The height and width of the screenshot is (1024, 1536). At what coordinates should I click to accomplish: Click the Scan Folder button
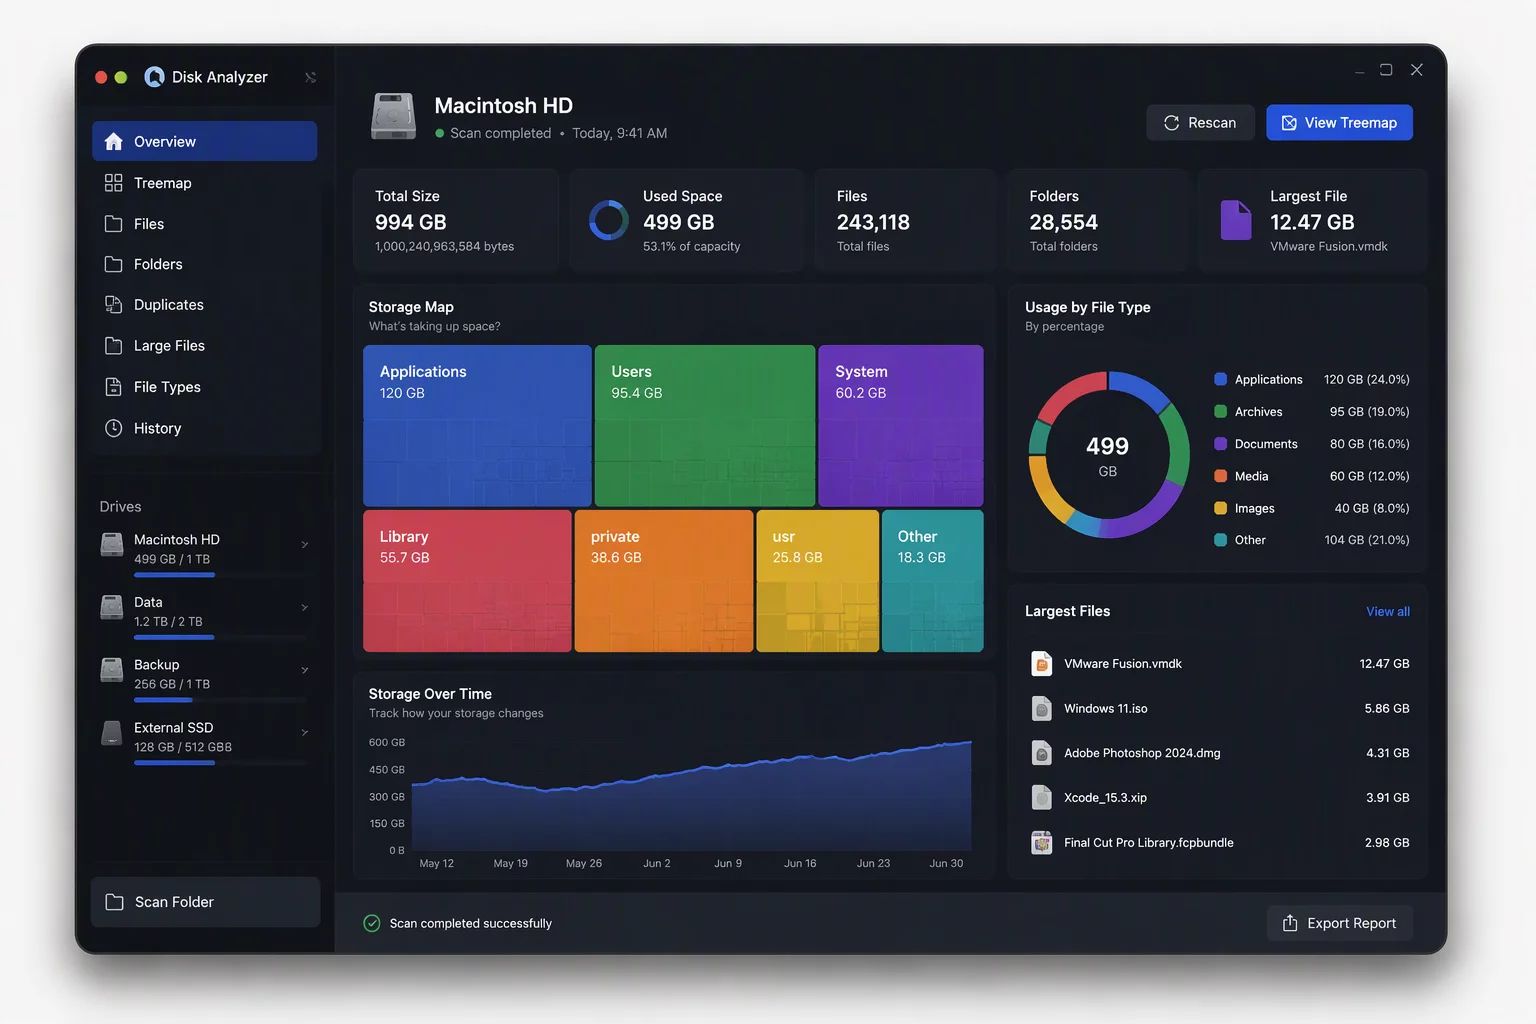205,902
